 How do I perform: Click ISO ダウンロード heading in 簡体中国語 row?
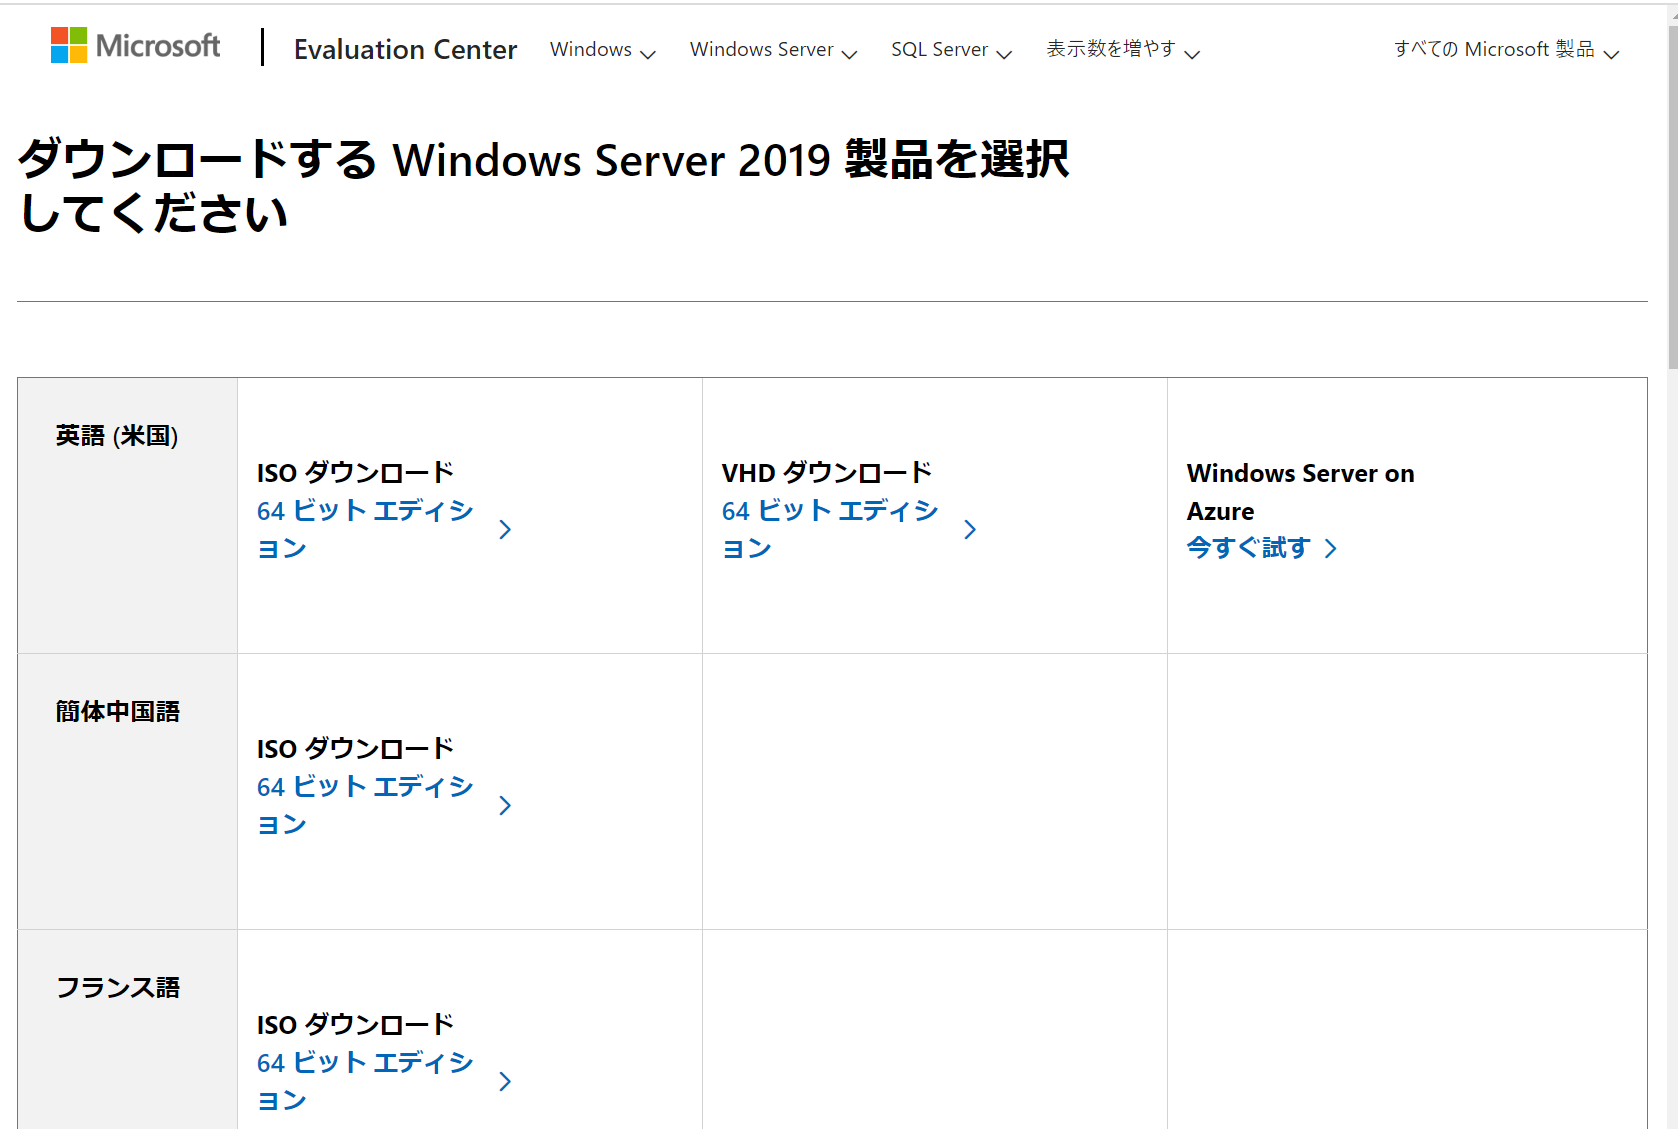point(355,749)
